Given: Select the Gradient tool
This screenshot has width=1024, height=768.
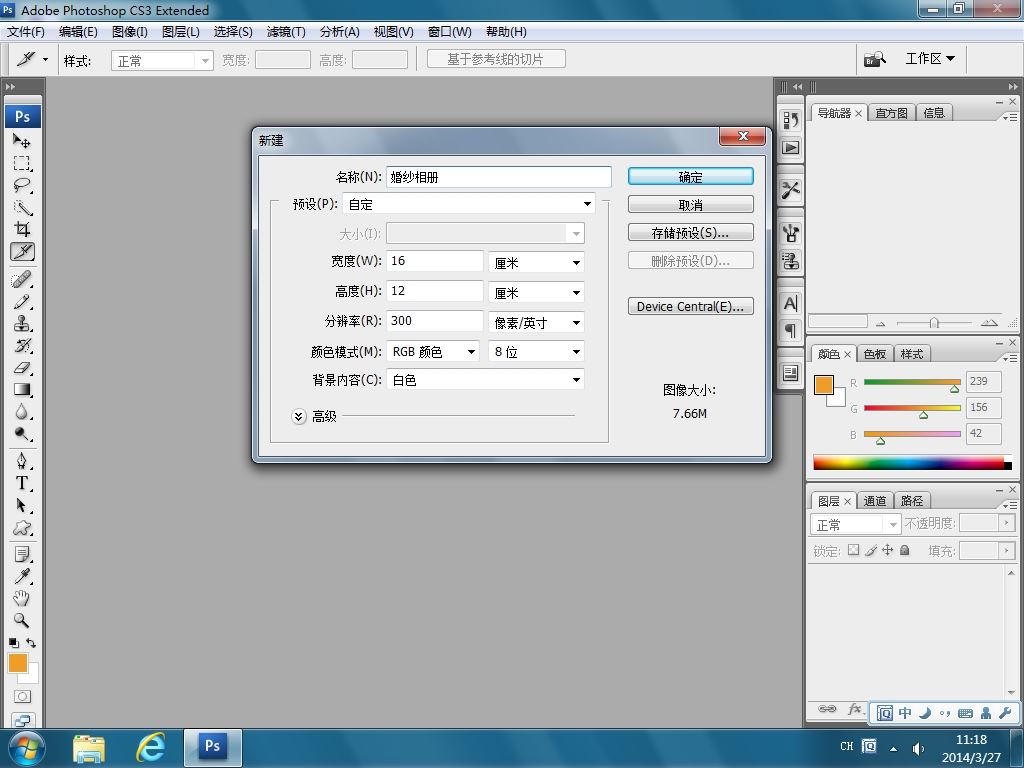Looking at the screenshot, I should pyautogui.click(x=22, y=390).
